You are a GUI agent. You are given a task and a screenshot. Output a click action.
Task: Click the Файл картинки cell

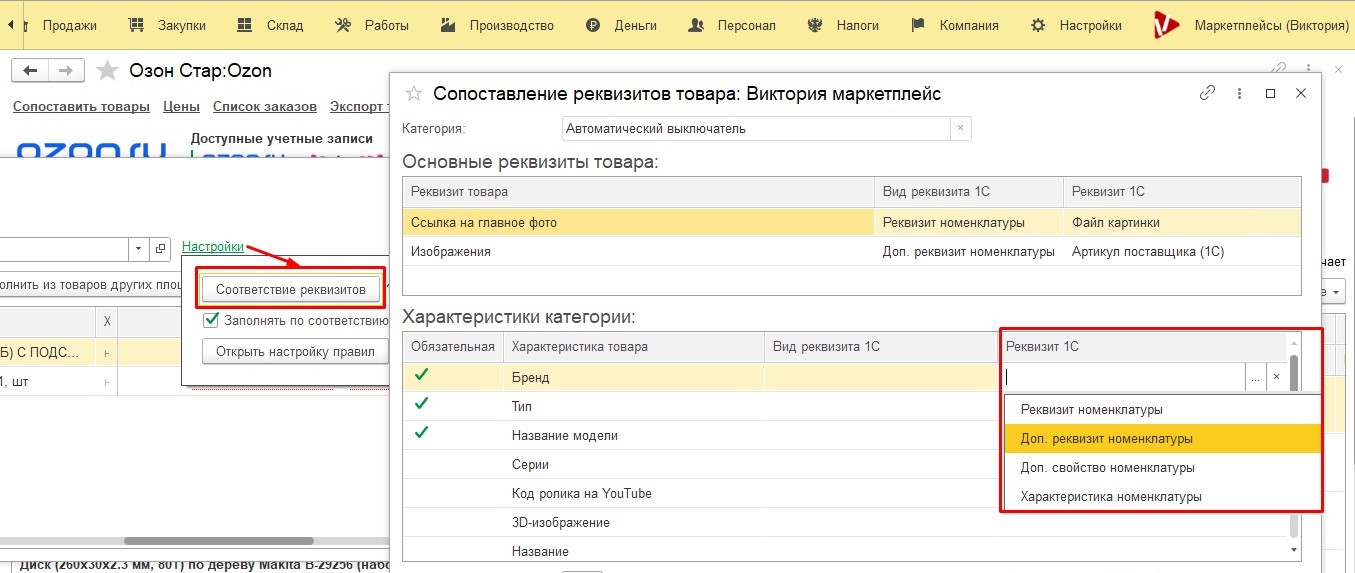1182,222
